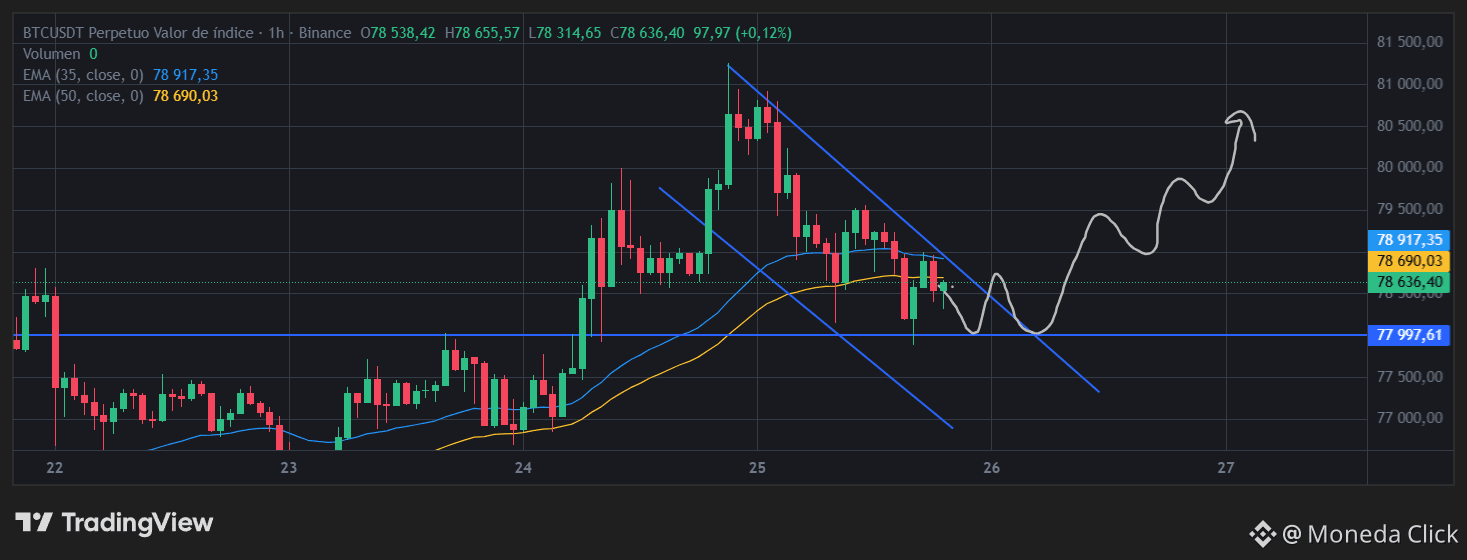1467x560 pixels.
Task: Click the 80 000,00 price scale value
Action: point(1409,167)
